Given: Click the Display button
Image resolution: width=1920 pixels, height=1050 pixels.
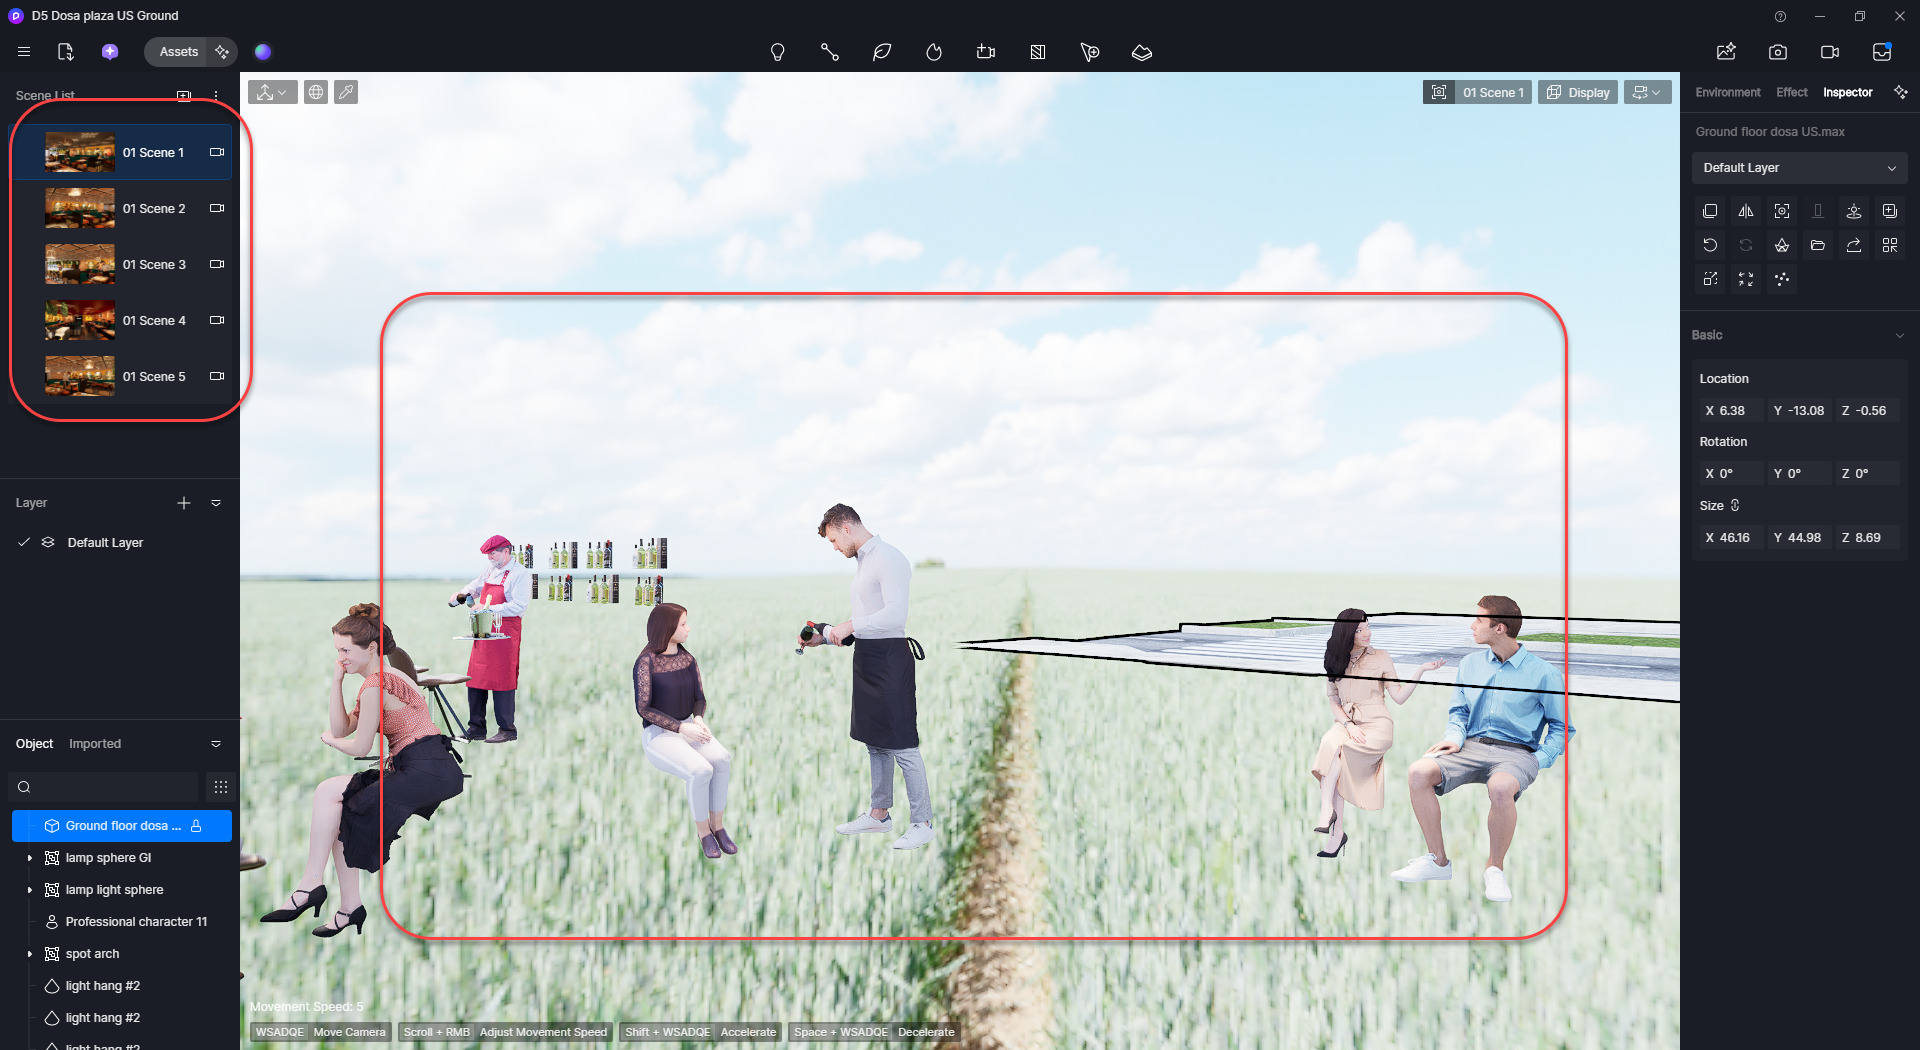Looking at the screenshot, I should coord(1577,92).
